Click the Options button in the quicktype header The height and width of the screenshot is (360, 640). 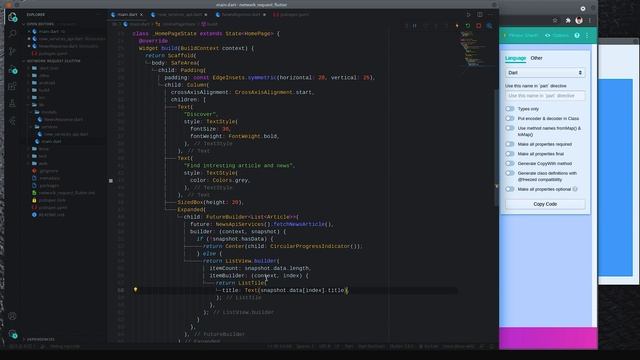557,36
